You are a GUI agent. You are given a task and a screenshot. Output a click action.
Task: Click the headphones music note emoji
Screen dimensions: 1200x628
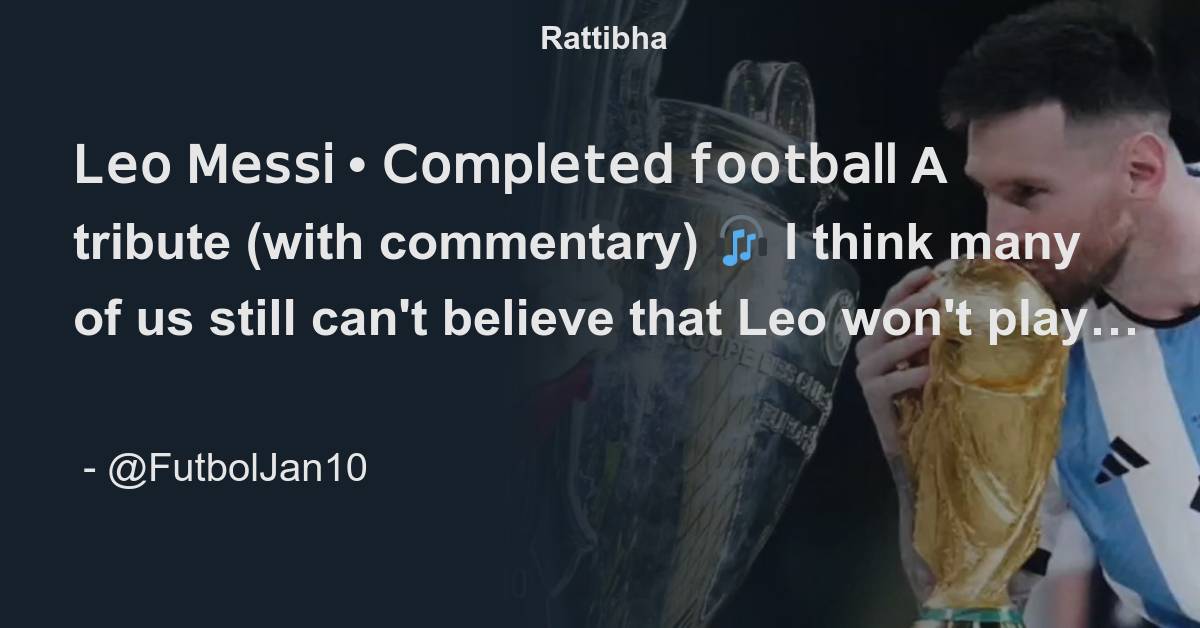(742, 243)
